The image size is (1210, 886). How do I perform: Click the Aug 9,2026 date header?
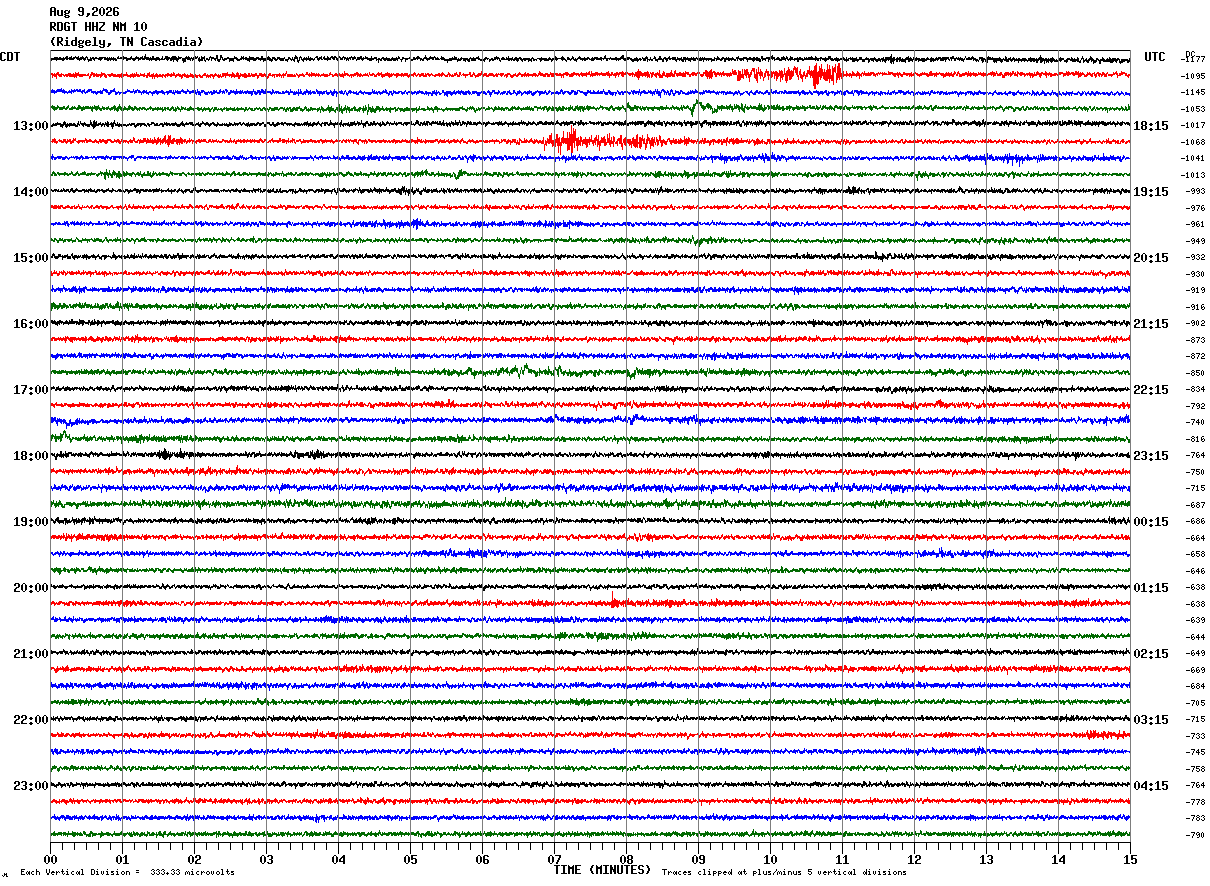pyautogui.click(x=84, y=12)
